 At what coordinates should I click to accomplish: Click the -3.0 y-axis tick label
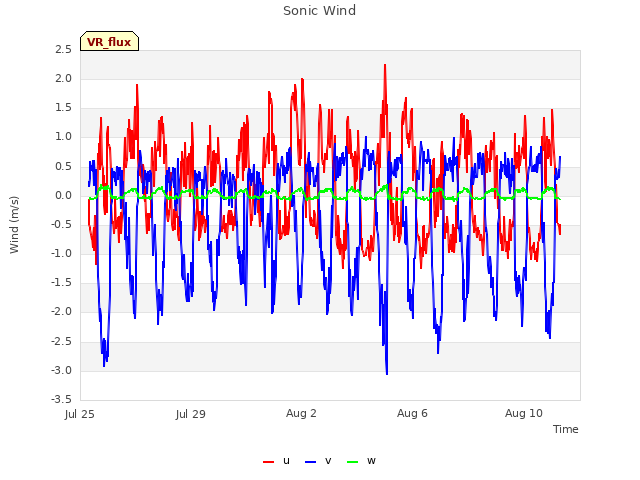tap(62, 371)
